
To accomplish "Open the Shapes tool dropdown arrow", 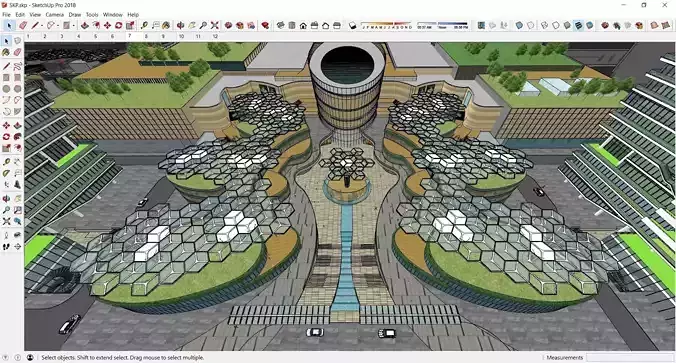I will pos(73,26).
